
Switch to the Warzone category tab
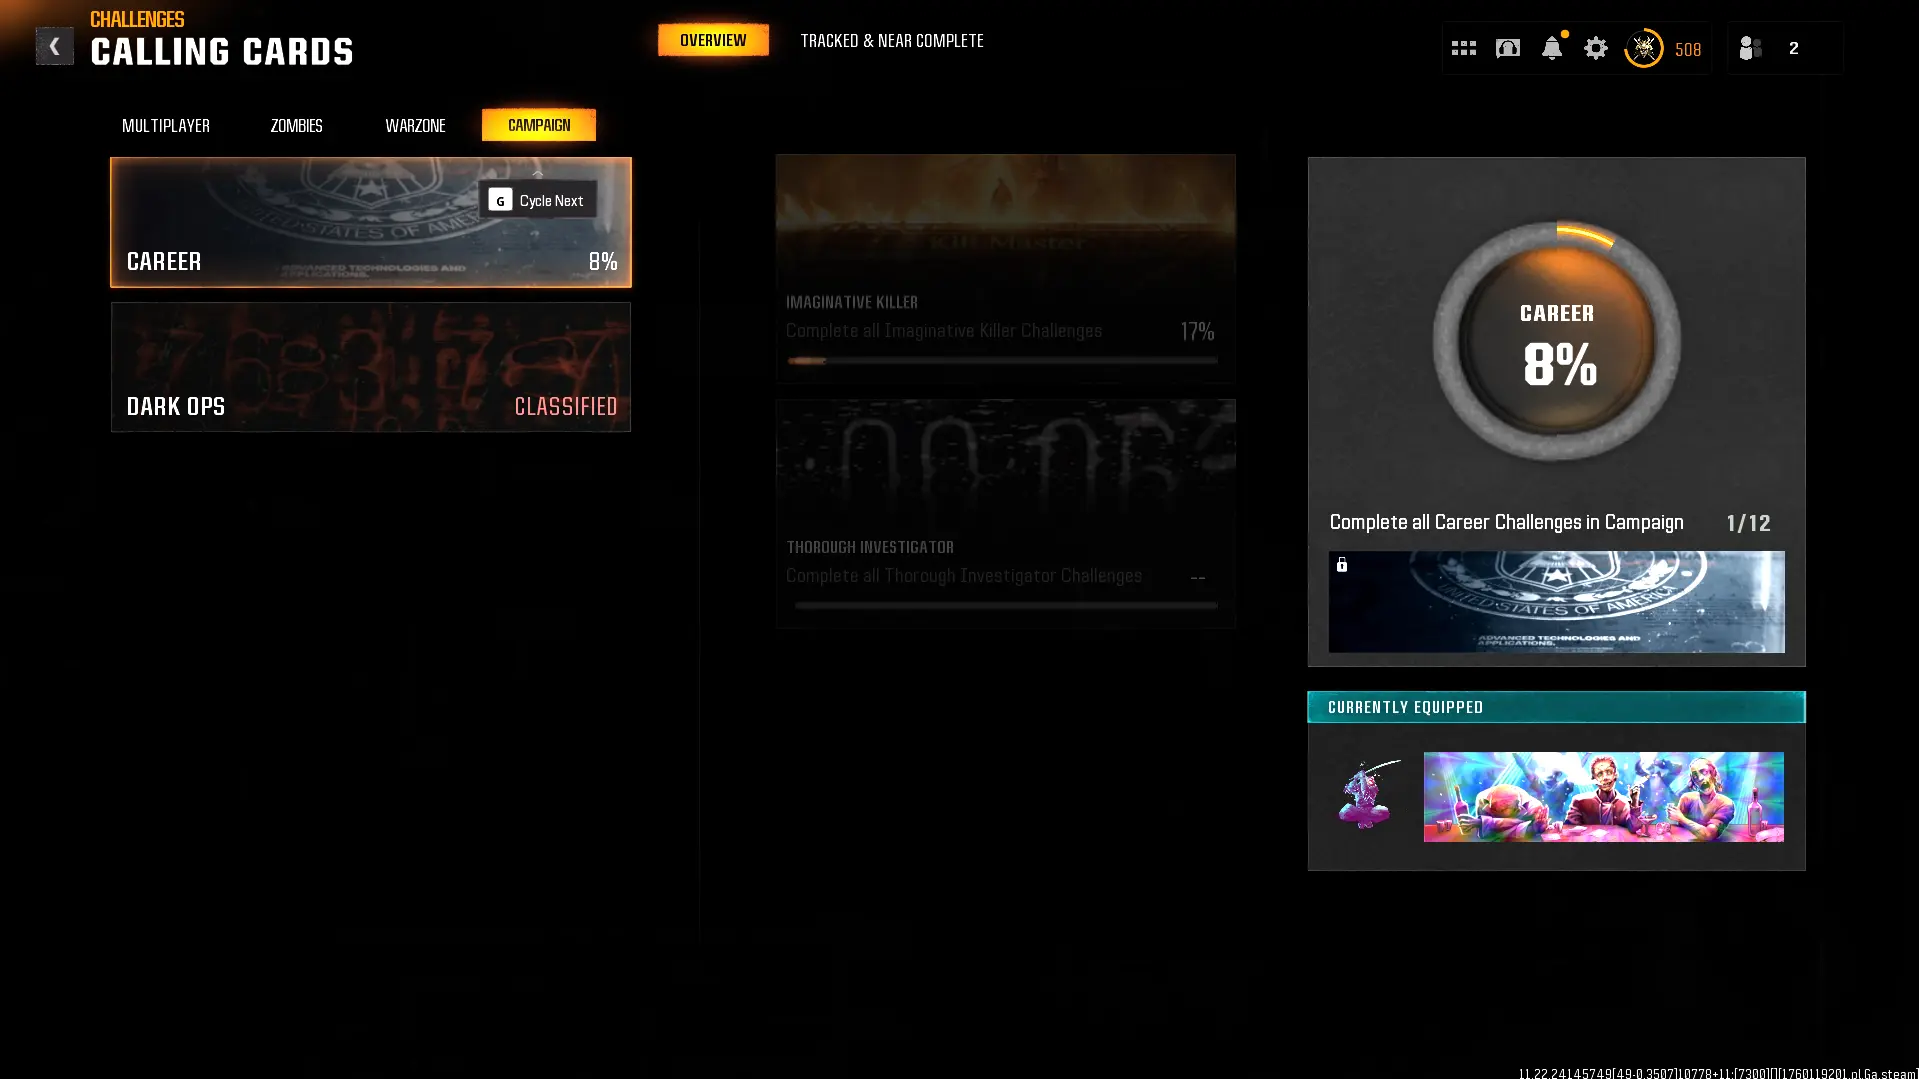click(415, 125)
